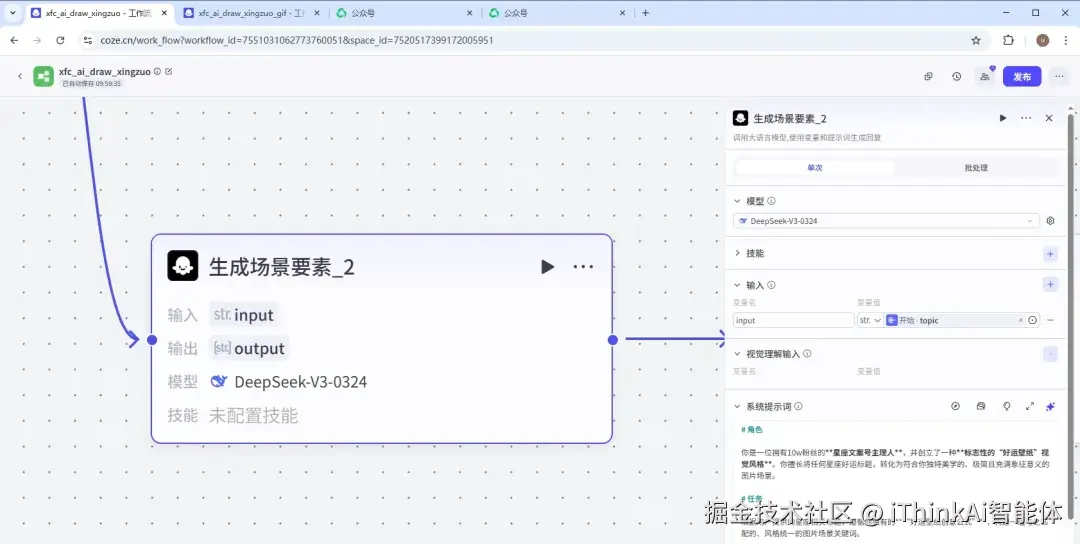The height and width of the screenshot is (544, 1080).
Task: Open a new browser tab
Action: [x=645, y=13]
